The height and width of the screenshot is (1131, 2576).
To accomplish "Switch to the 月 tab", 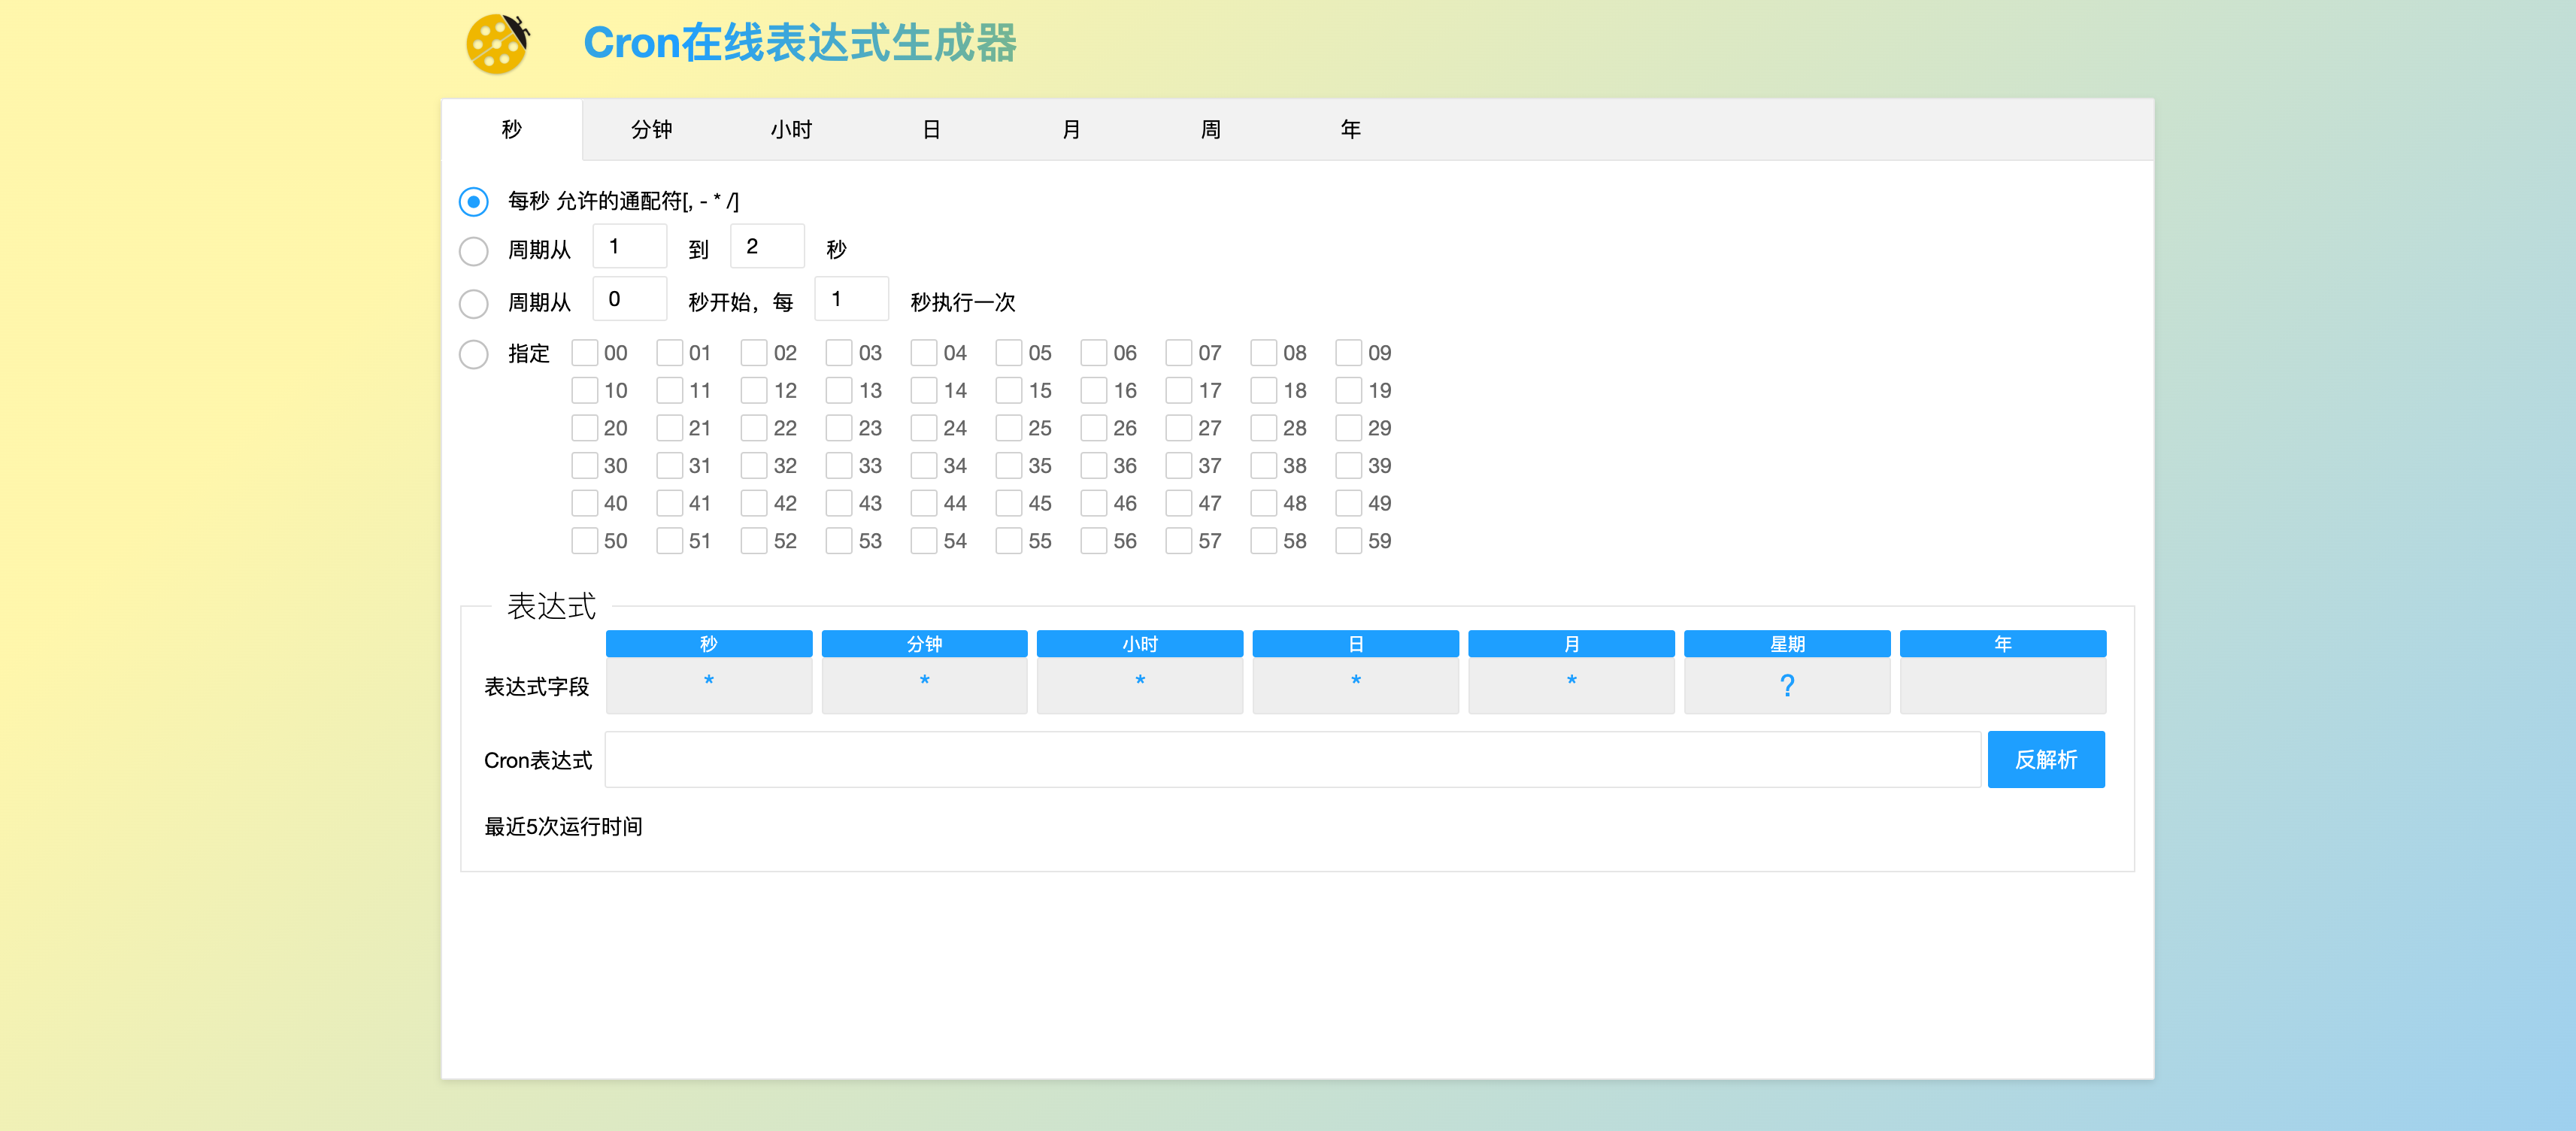I will [1071, 129].
